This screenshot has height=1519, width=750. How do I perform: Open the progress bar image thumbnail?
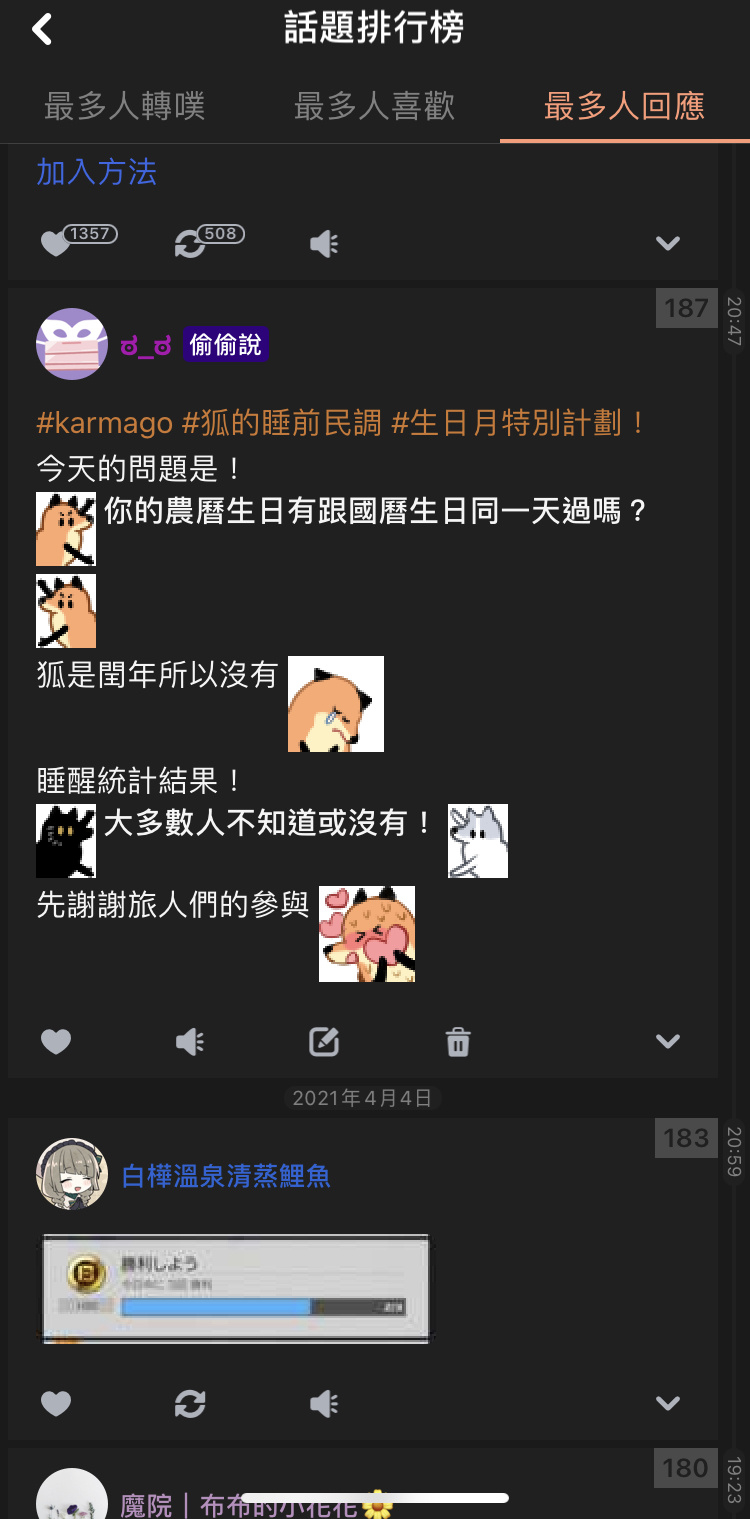(x=235, y=1288)
